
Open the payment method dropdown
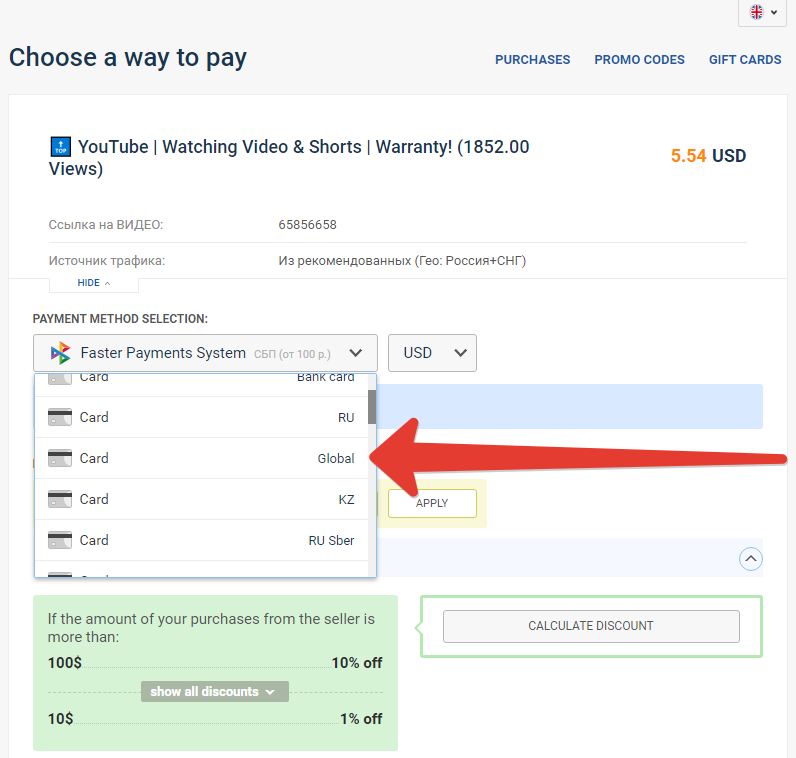(205, 353)
